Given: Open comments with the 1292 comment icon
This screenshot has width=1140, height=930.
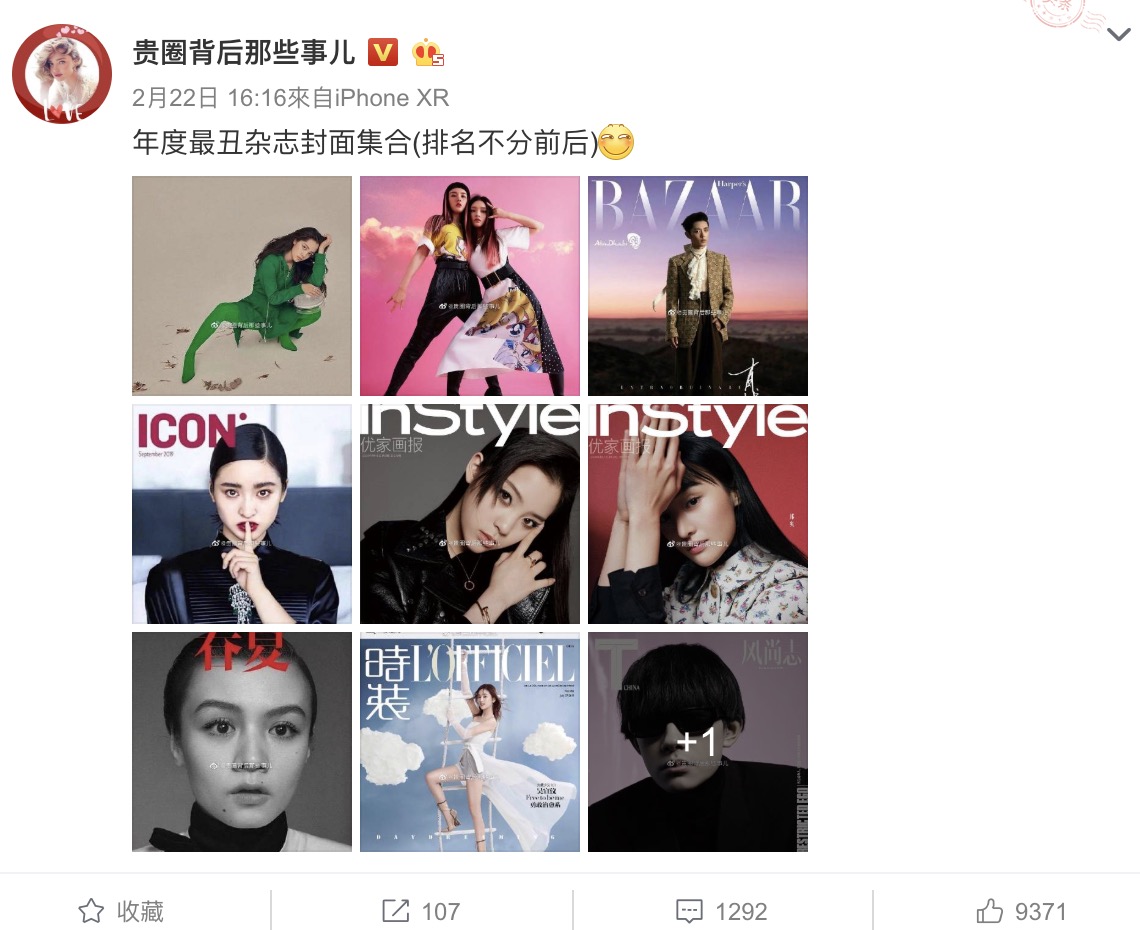Looking at the screenshot, I should [721, 911].
